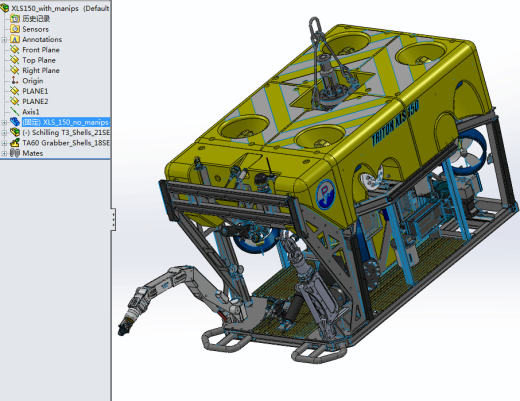
Task: Select PLANE1 in the feature tree
Action: pos(35,91)
